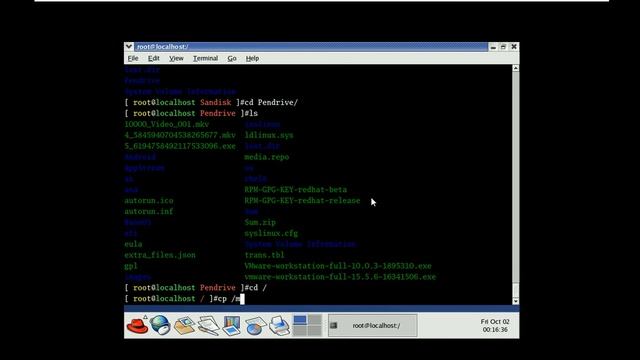Click the media.repo entry
This screenshot has height=360, width=640.
pyautogui.click(x=267, y=157)
